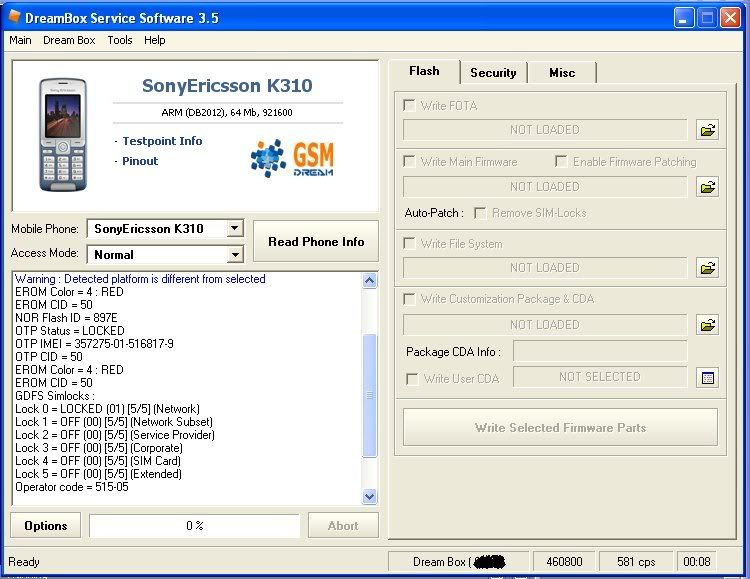The width and height of the screenshot is (750, 579).
Task: Check Write Customization Package & CDA
Action: [x=409, y=299]
